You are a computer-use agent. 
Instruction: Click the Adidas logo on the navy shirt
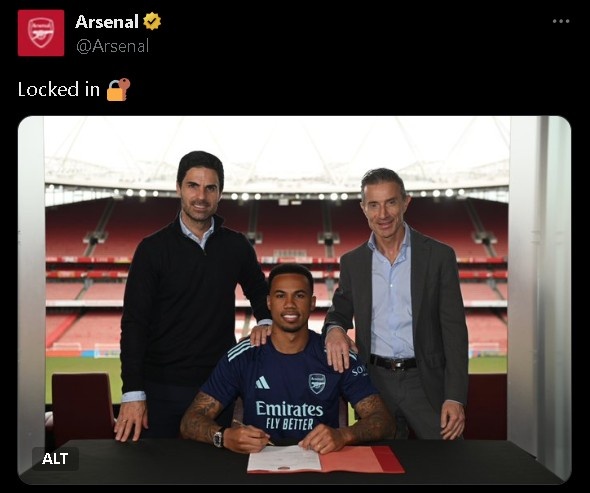click(262, 383)
